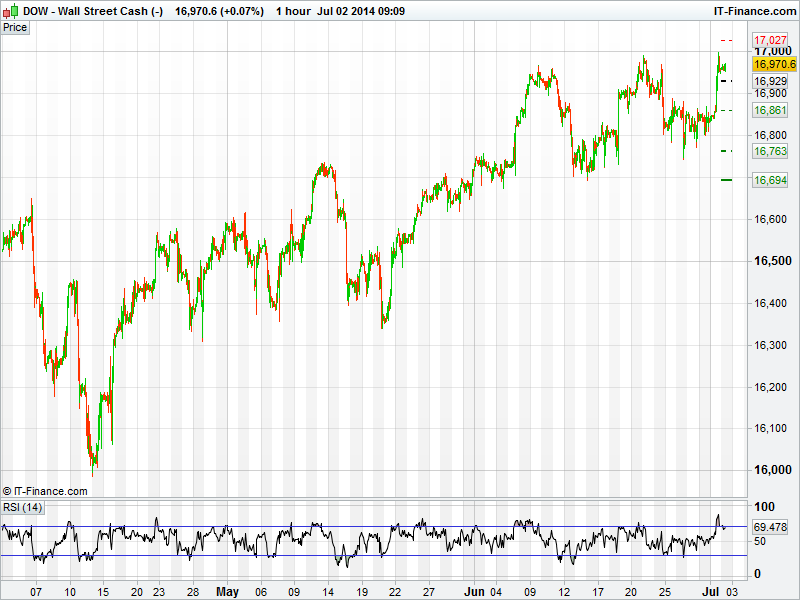Click the RSI value 69.478 label
The image size is (800, 600).
[770, 527]
